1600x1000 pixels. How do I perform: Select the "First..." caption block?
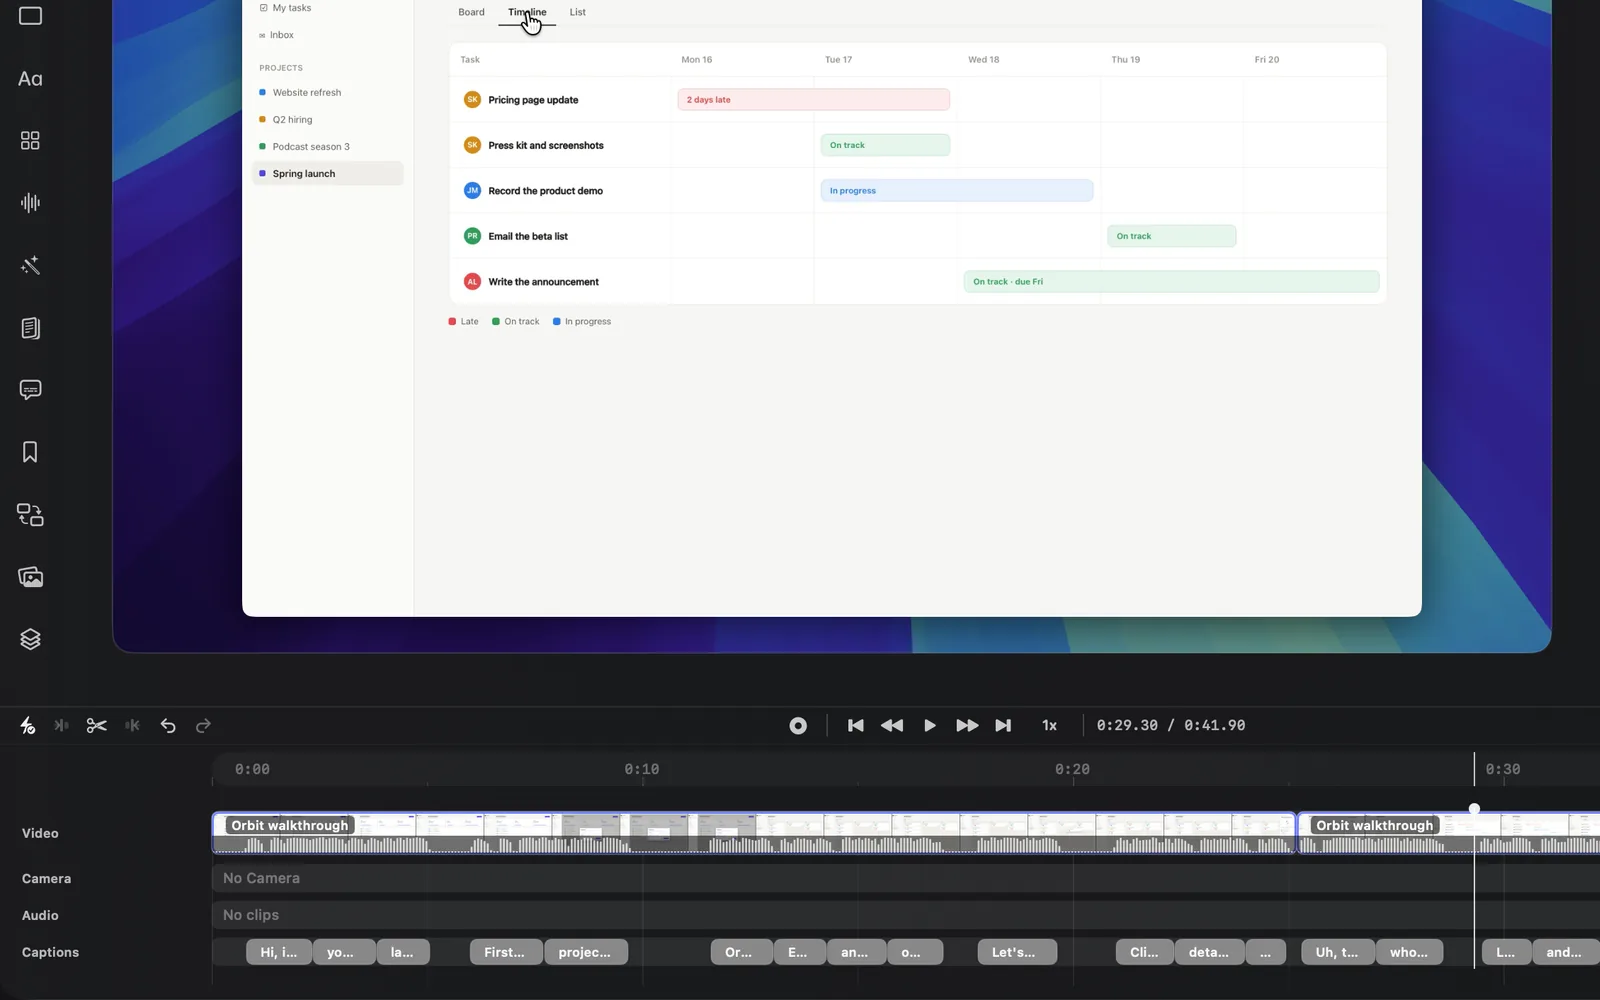point(506,952)
